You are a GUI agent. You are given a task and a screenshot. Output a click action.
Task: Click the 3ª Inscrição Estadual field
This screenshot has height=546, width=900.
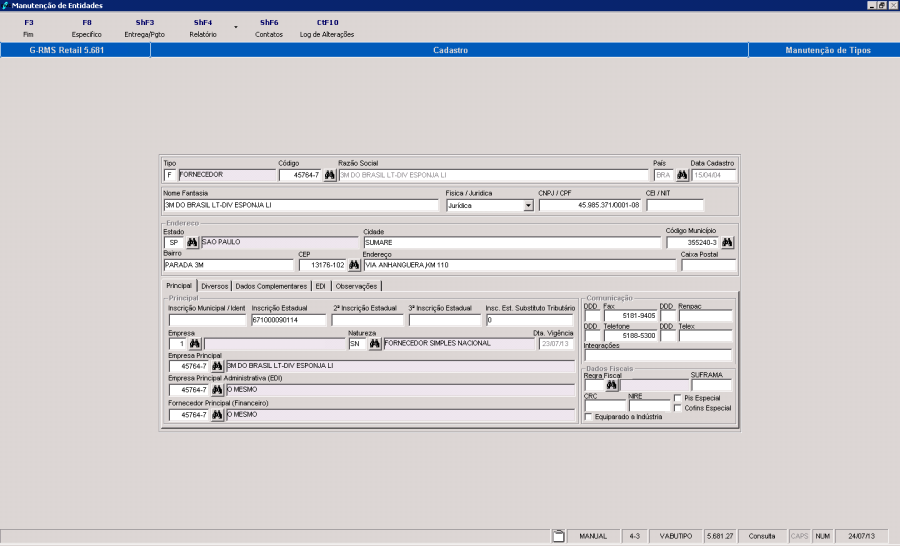pyautogui.click(x=445, y=320)
